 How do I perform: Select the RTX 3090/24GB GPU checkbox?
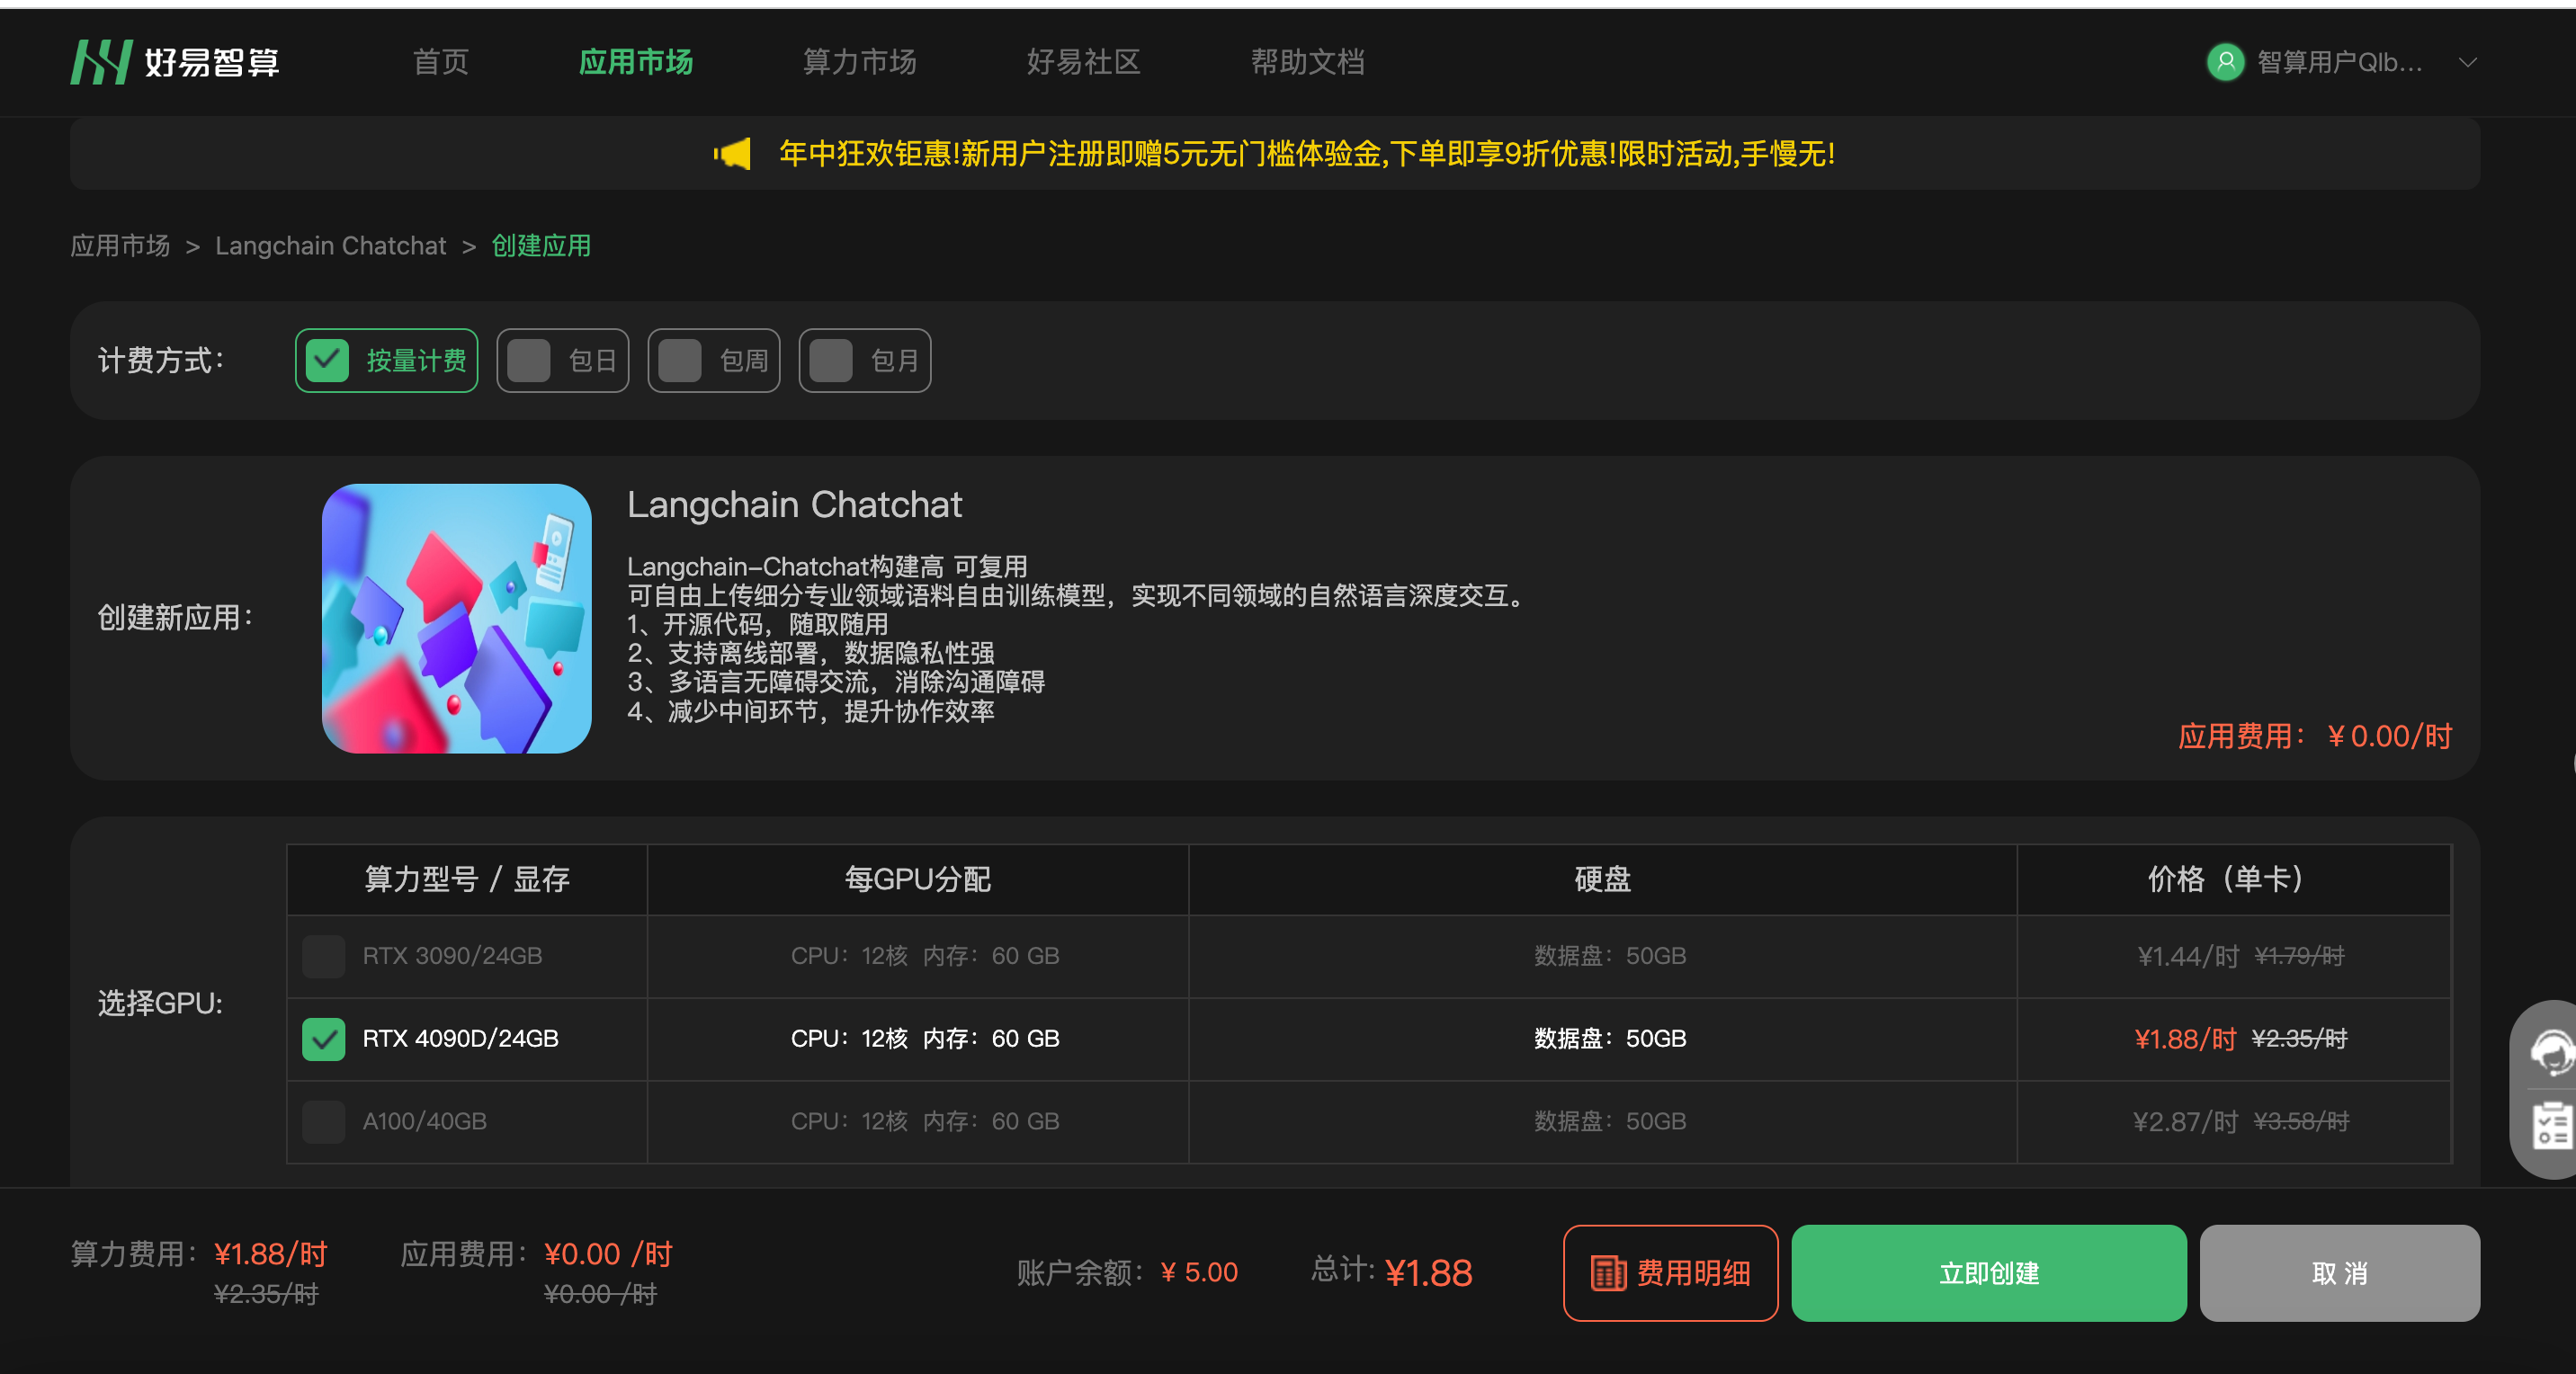tap(323, 956)
